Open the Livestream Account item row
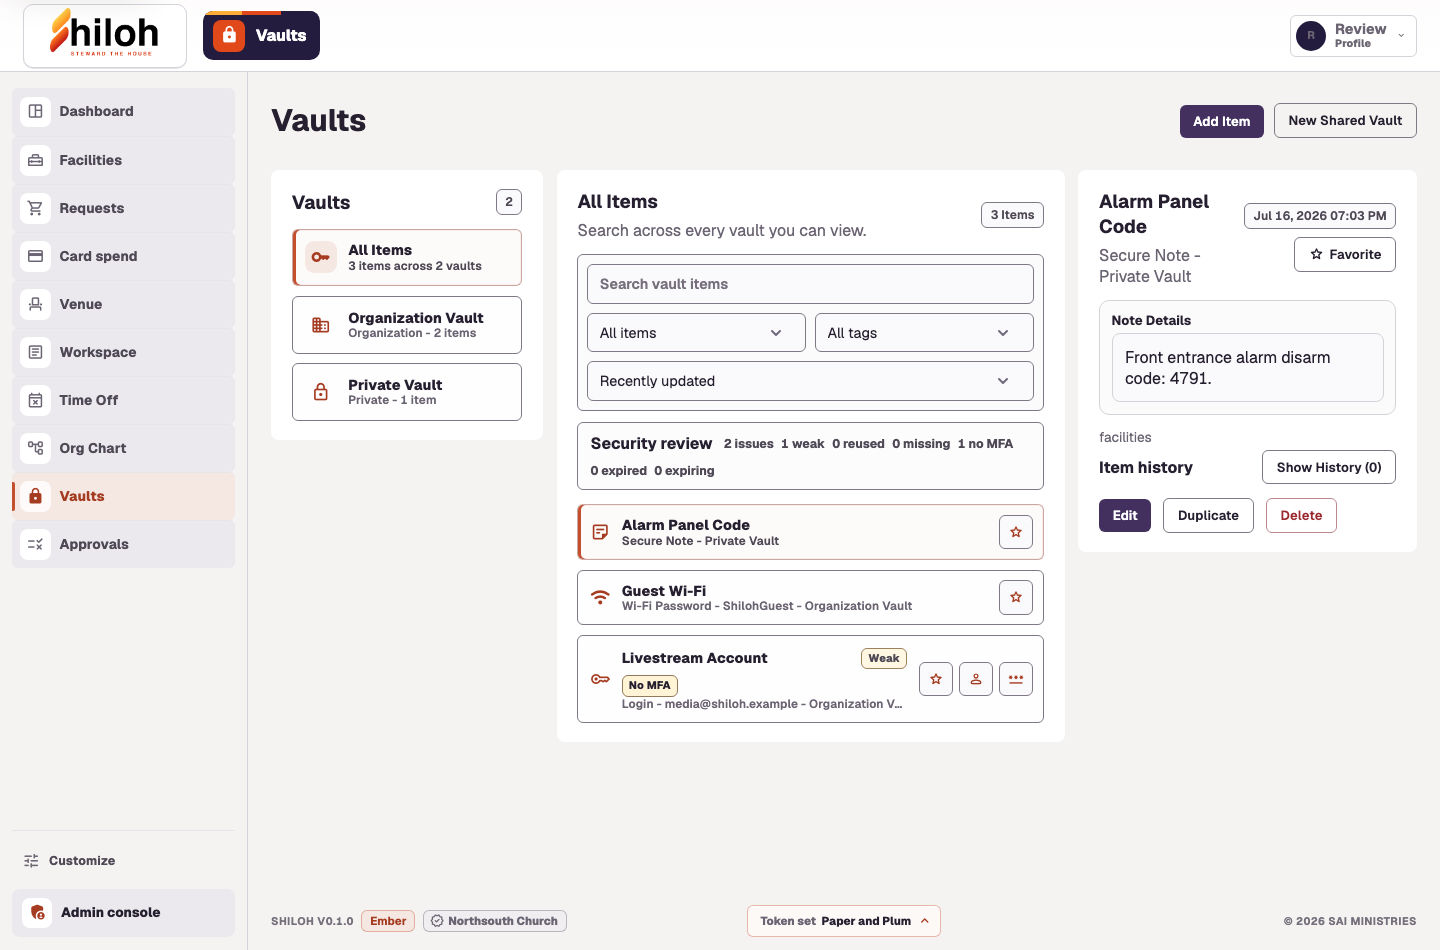This screenshot has width=1440, height=950. click(810, 679)
